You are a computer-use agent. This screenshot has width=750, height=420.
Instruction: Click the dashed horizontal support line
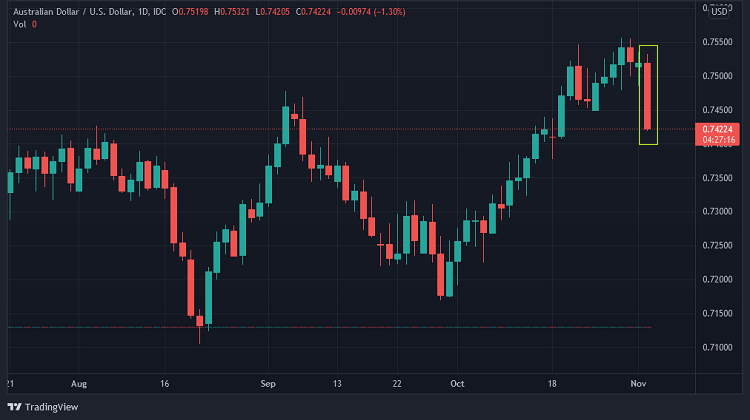(329, 327)
